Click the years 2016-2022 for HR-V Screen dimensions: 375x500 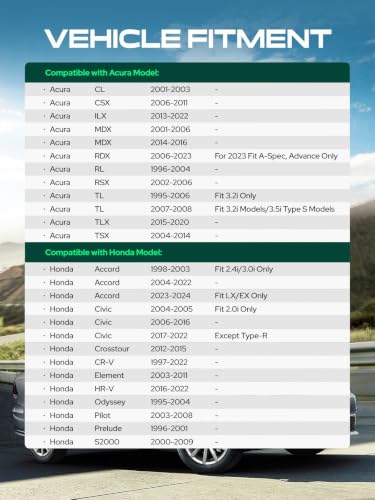point(169,389)
